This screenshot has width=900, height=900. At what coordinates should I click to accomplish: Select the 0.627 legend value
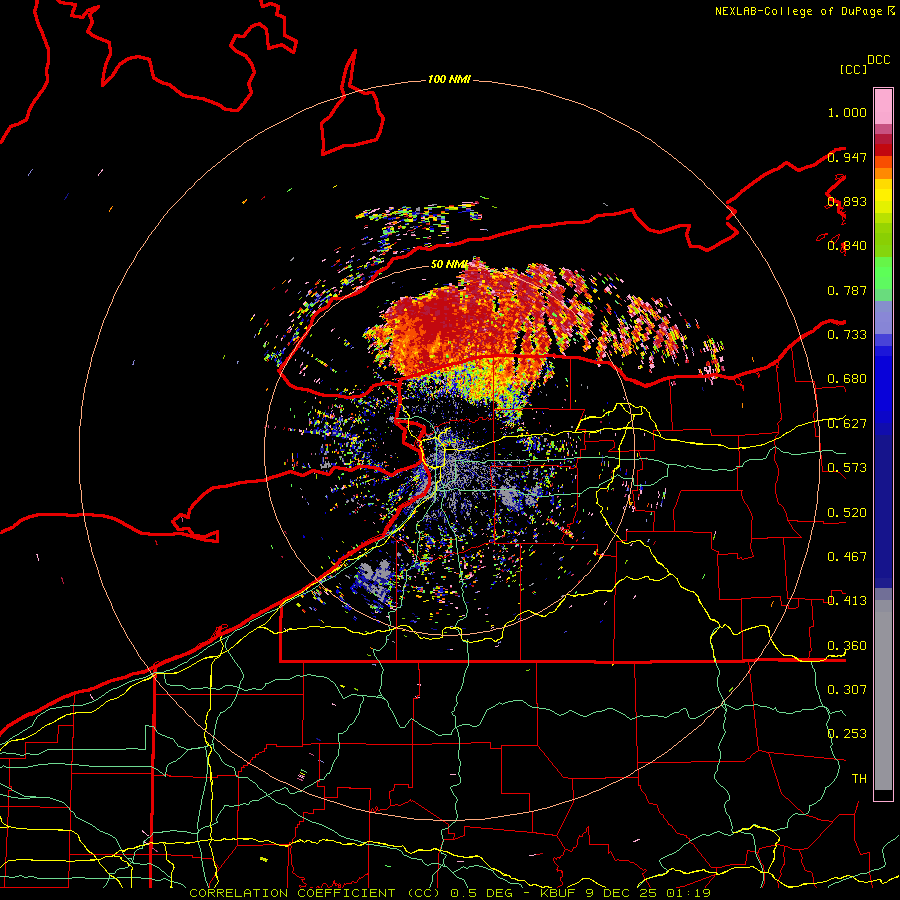coord(847,424)
